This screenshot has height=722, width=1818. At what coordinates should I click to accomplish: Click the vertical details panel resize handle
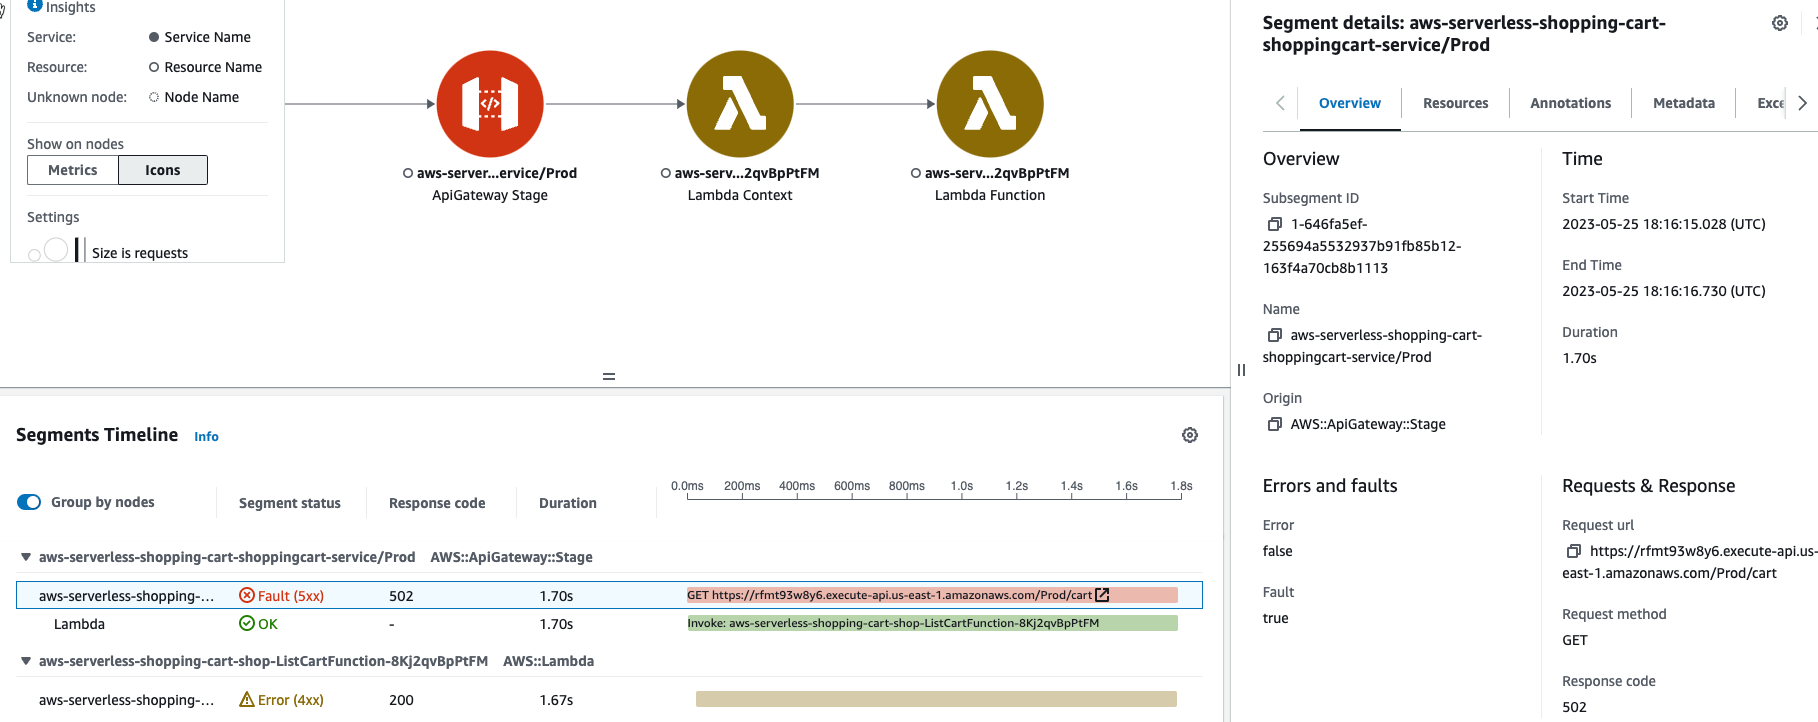point(1241,370)
